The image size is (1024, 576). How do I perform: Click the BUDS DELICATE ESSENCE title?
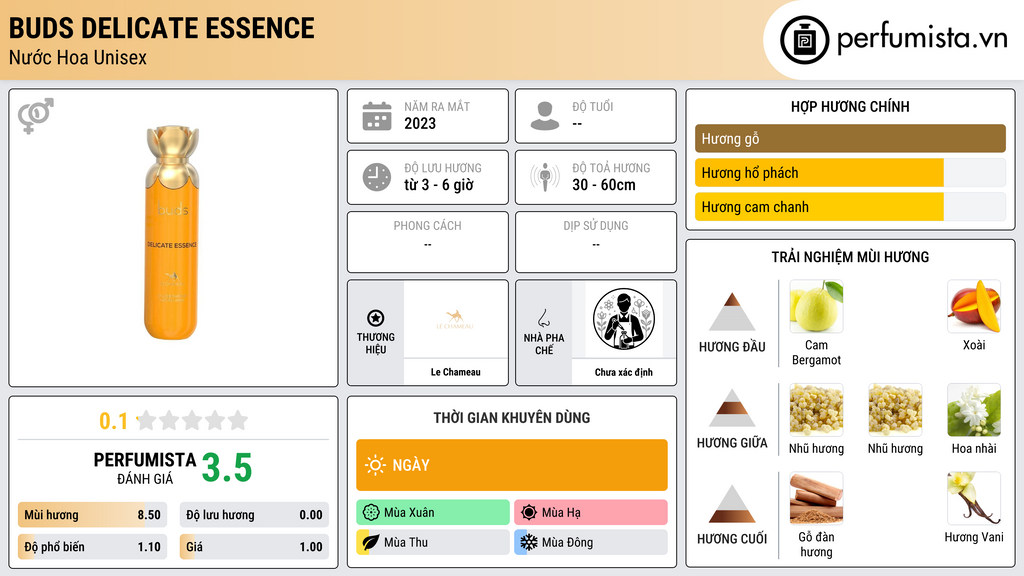[x=161, y=28]
